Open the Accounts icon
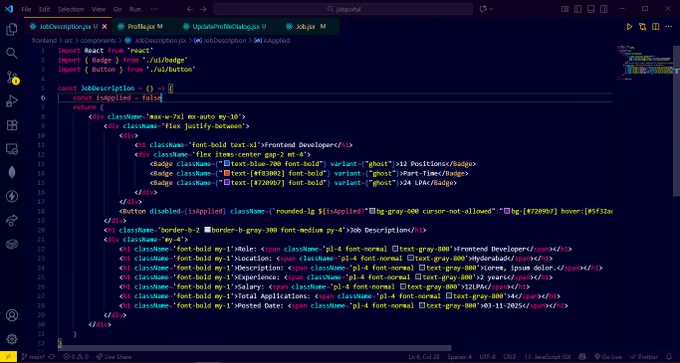The height and width of the screenshot is (363, 680). coord(12,315)
